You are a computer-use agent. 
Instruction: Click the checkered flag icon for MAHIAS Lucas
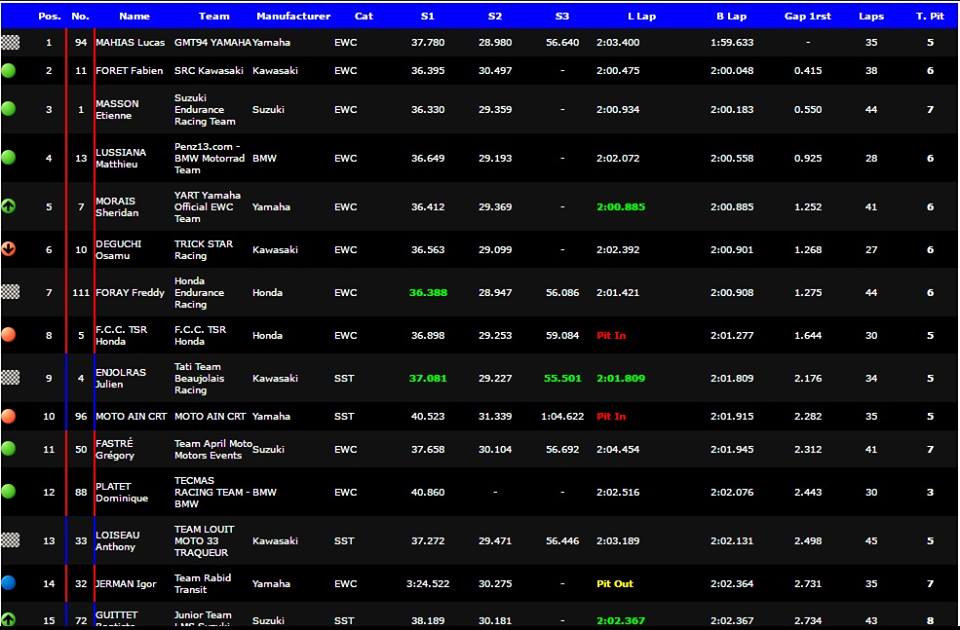(x=10, y=43)
